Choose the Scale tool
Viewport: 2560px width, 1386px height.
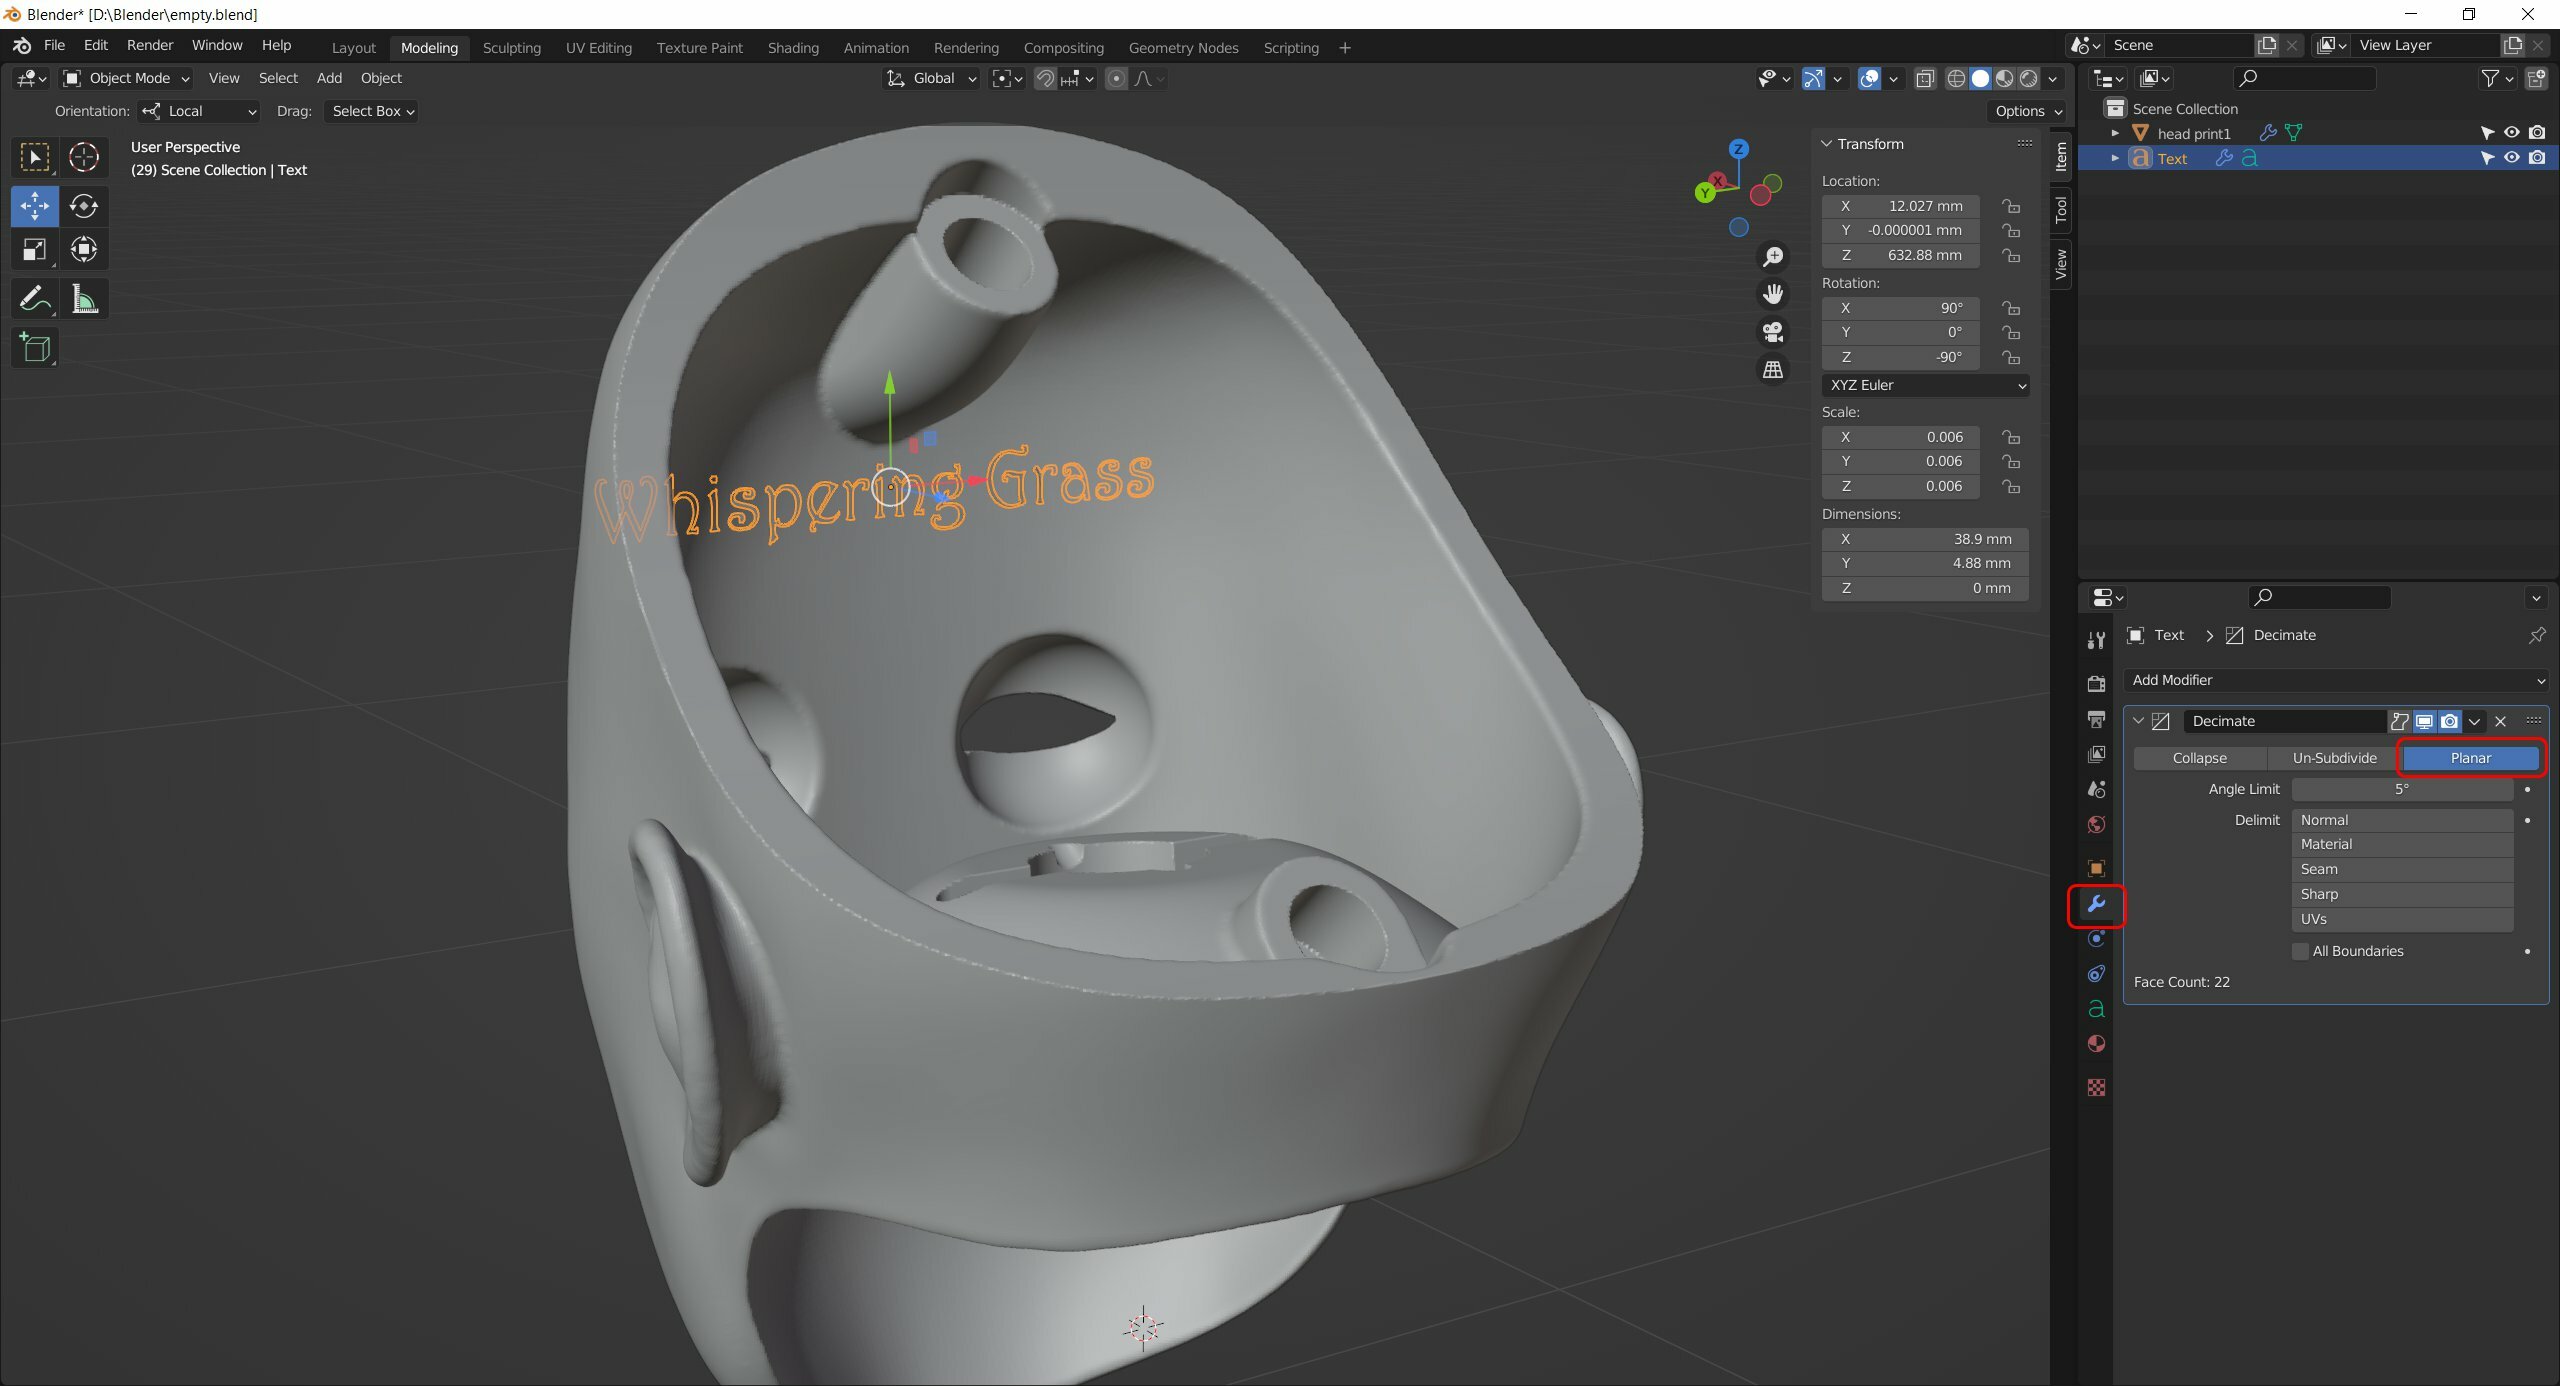(34, 250)
